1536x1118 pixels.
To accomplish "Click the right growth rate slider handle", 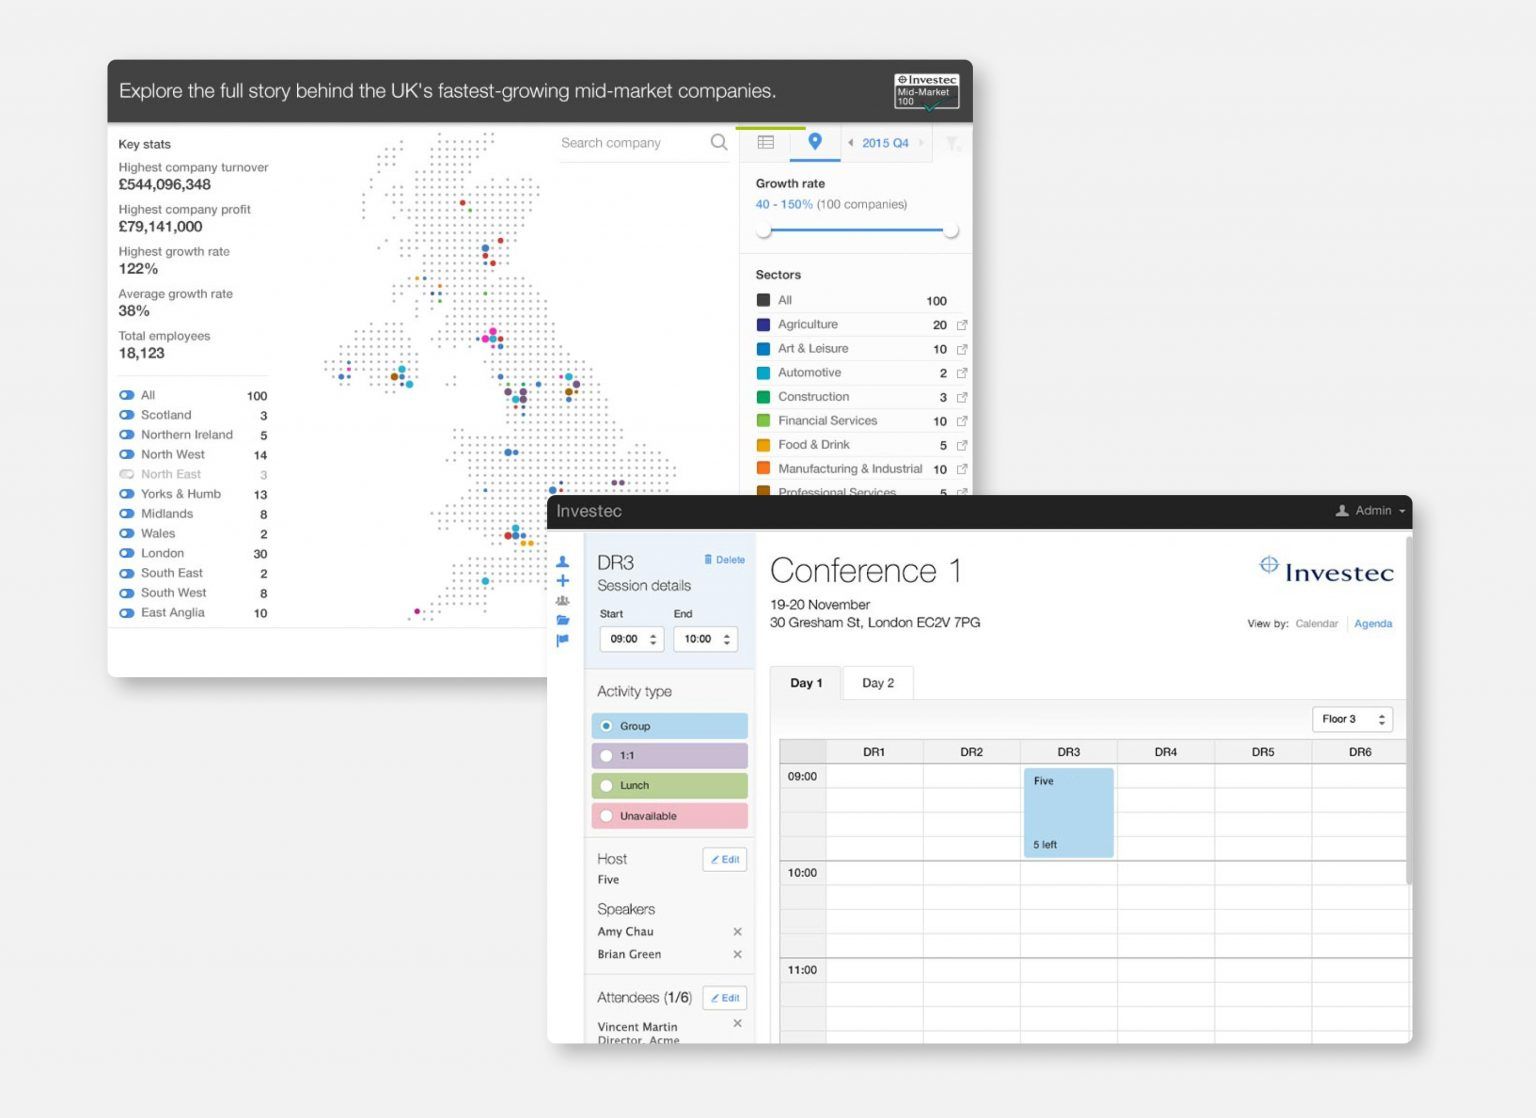I will tap(951, 231).
